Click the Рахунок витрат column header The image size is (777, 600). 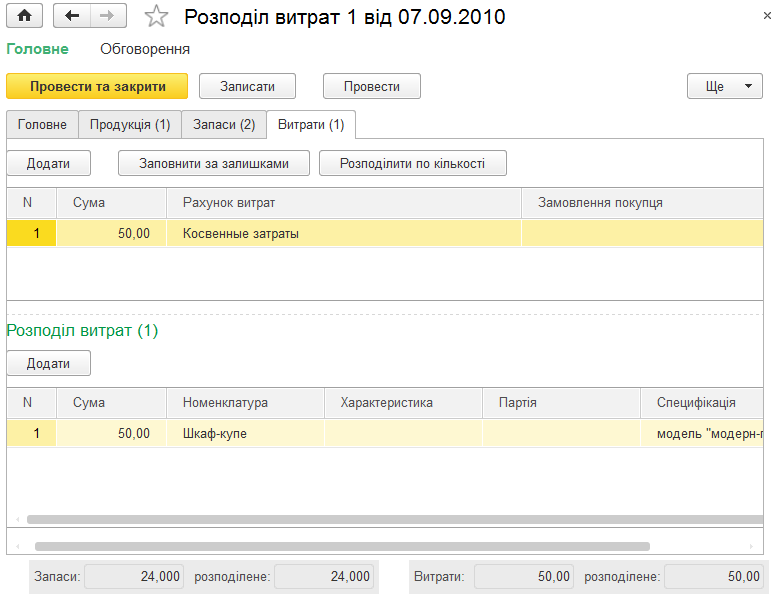[344, 203]
